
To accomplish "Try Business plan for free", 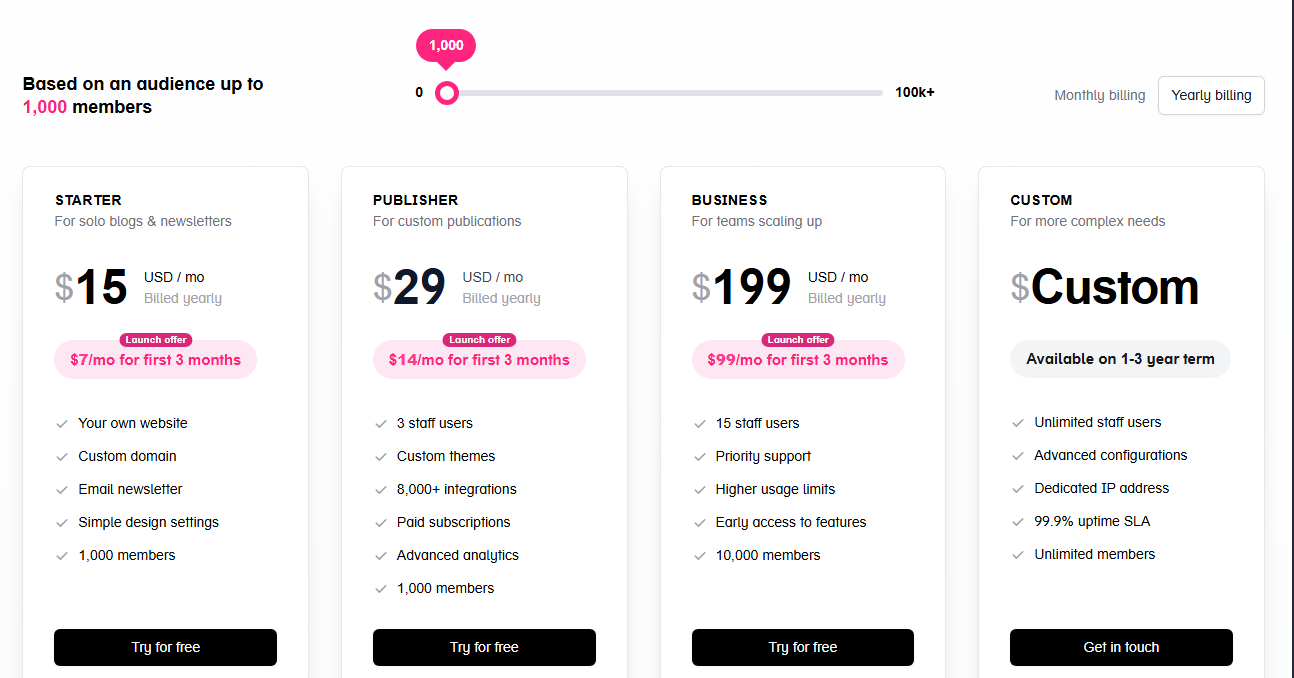I will [x=802, y=647].
